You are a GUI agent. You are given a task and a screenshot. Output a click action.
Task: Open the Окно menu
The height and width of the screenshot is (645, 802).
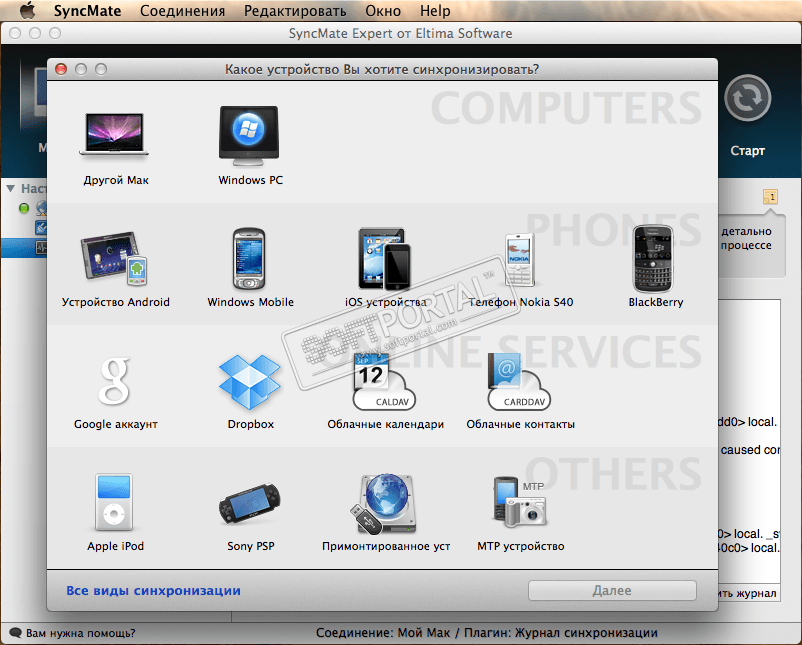[x=383, y=11]
